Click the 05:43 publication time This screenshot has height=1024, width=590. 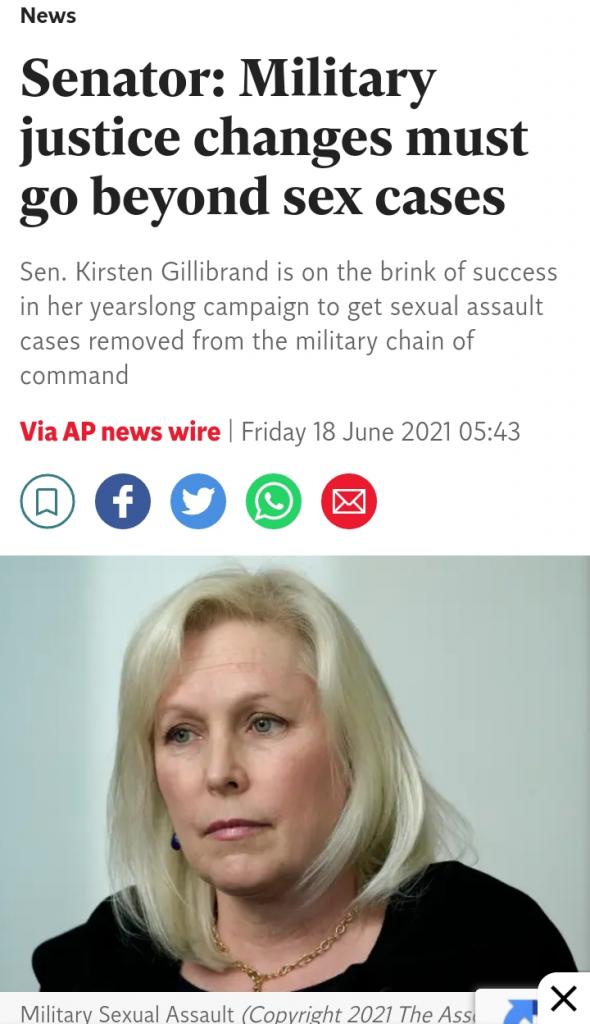489,432
